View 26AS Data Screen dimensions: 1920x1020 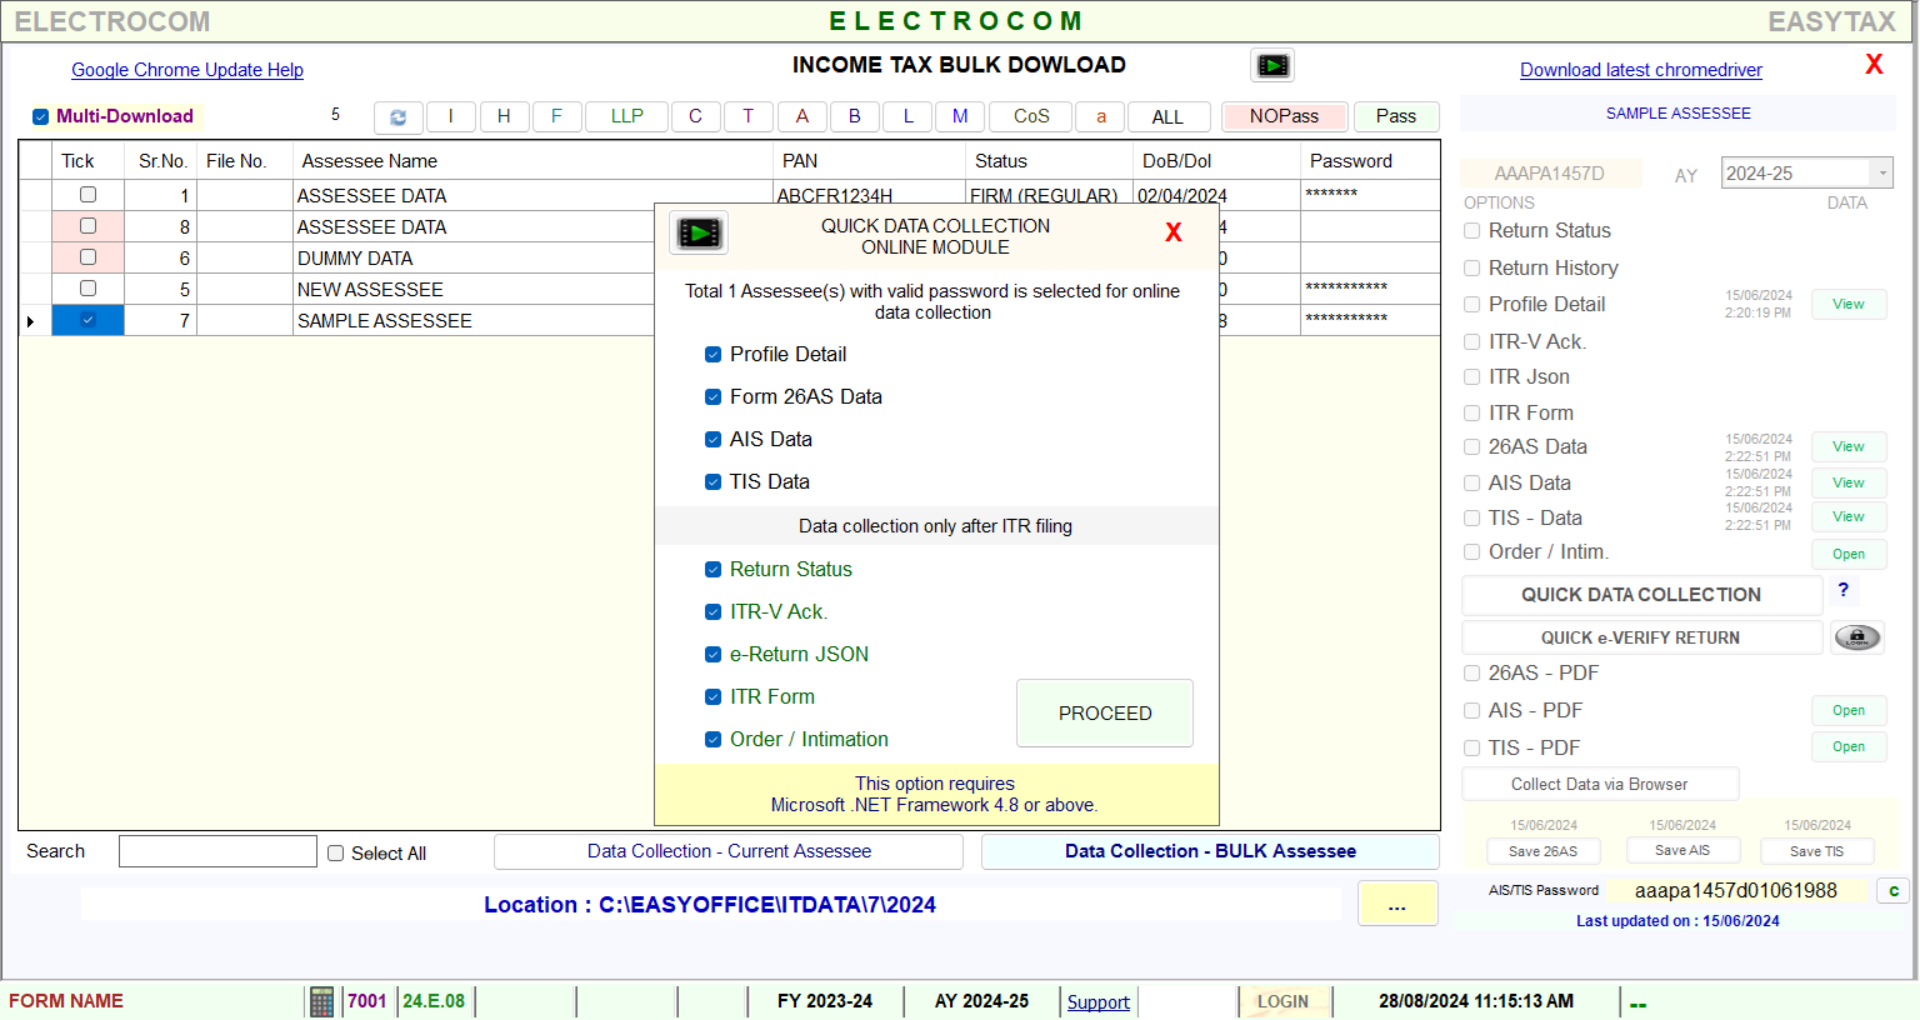pos(1849,446)
